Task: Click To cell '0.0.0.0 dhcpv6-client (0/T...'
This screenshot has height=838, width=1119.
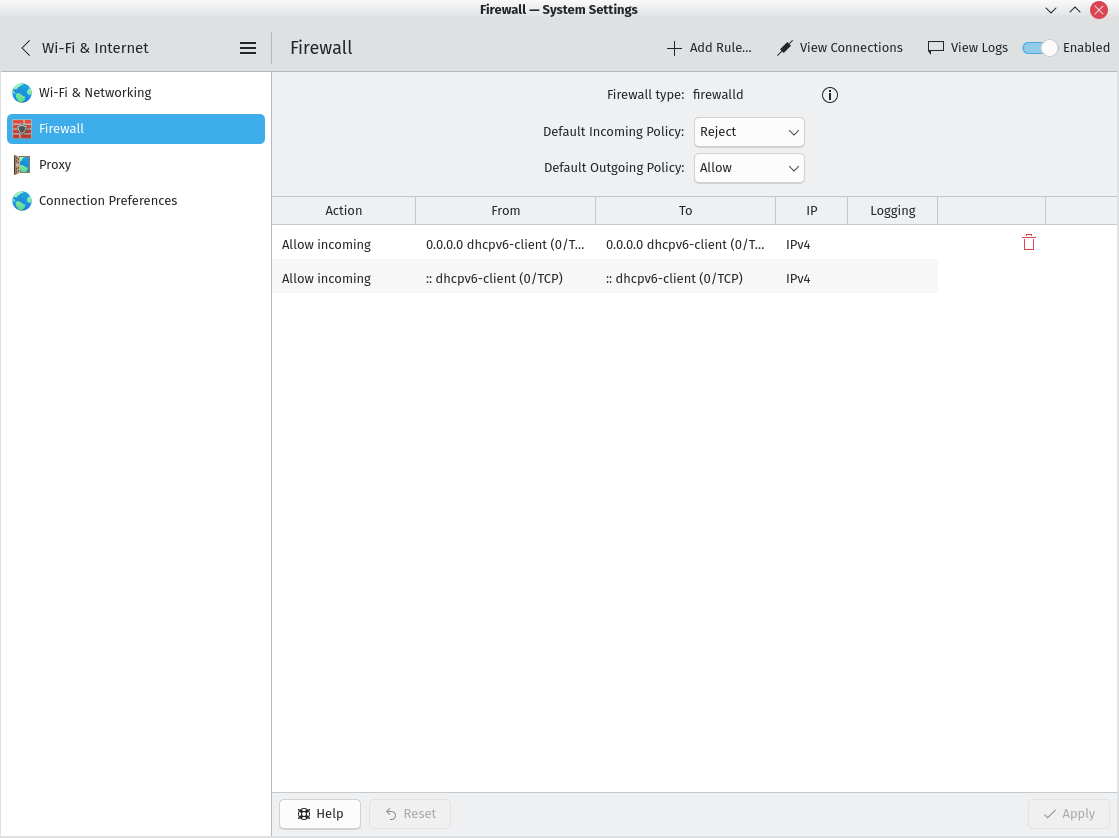Action: (685, 244)
